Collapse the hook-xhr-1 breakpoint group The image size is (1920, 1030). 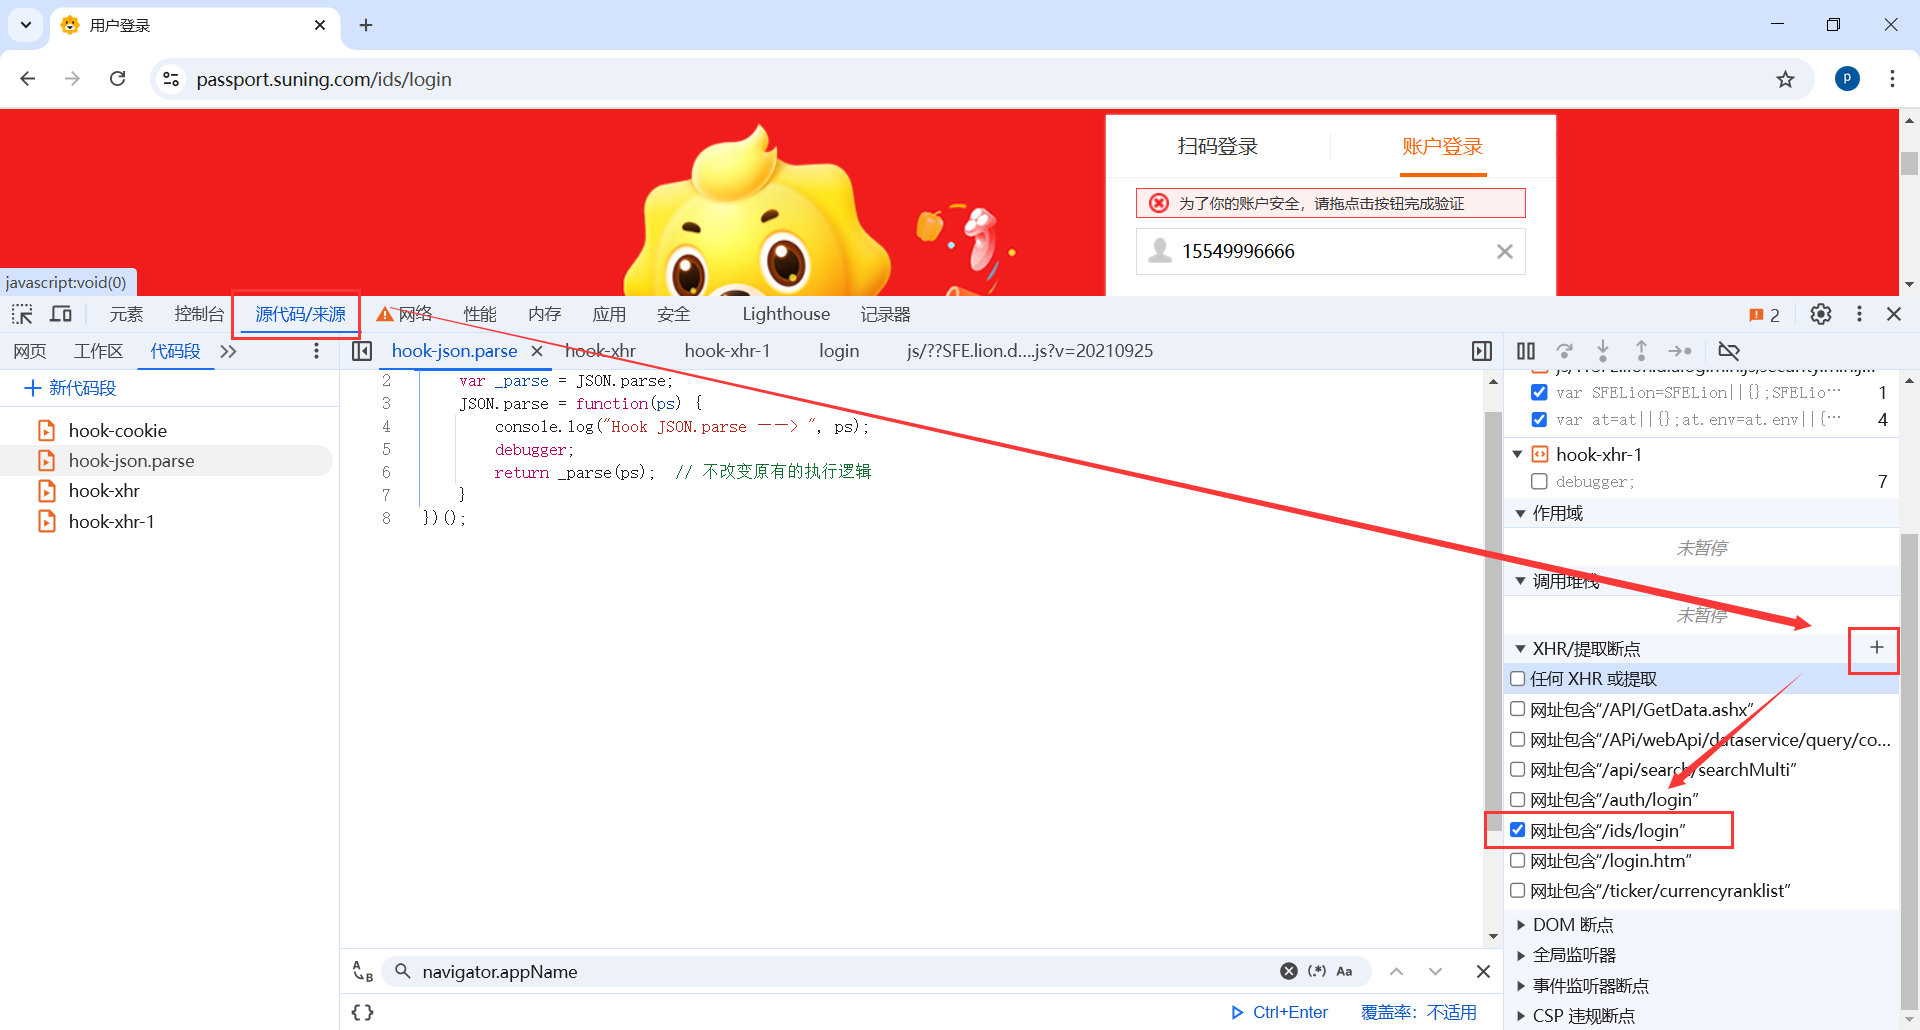click(x=1518, y=454)
